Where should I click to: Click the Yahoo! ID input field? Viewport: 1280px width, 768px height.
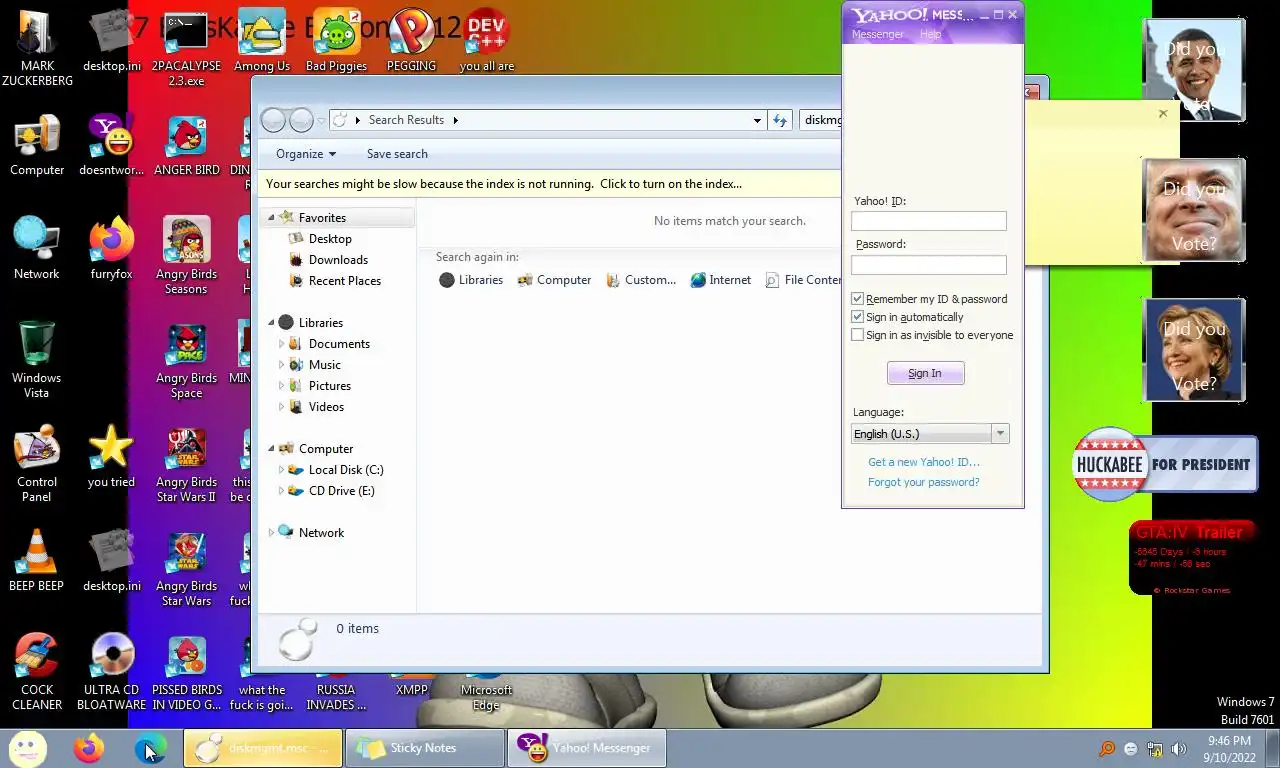click(929, 221)
